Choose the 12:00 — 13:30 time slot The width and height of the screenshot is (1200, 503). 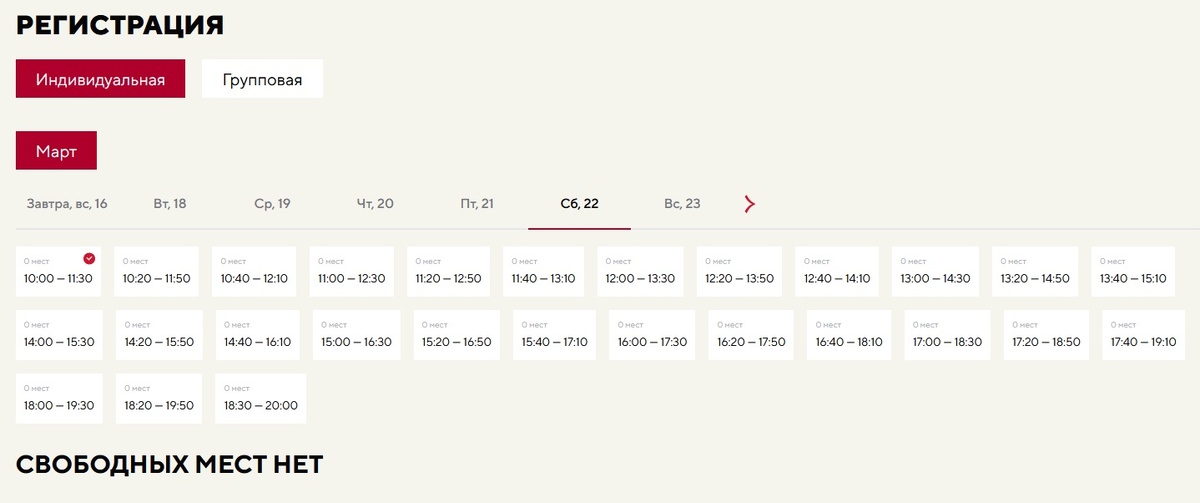pos(640,272)
